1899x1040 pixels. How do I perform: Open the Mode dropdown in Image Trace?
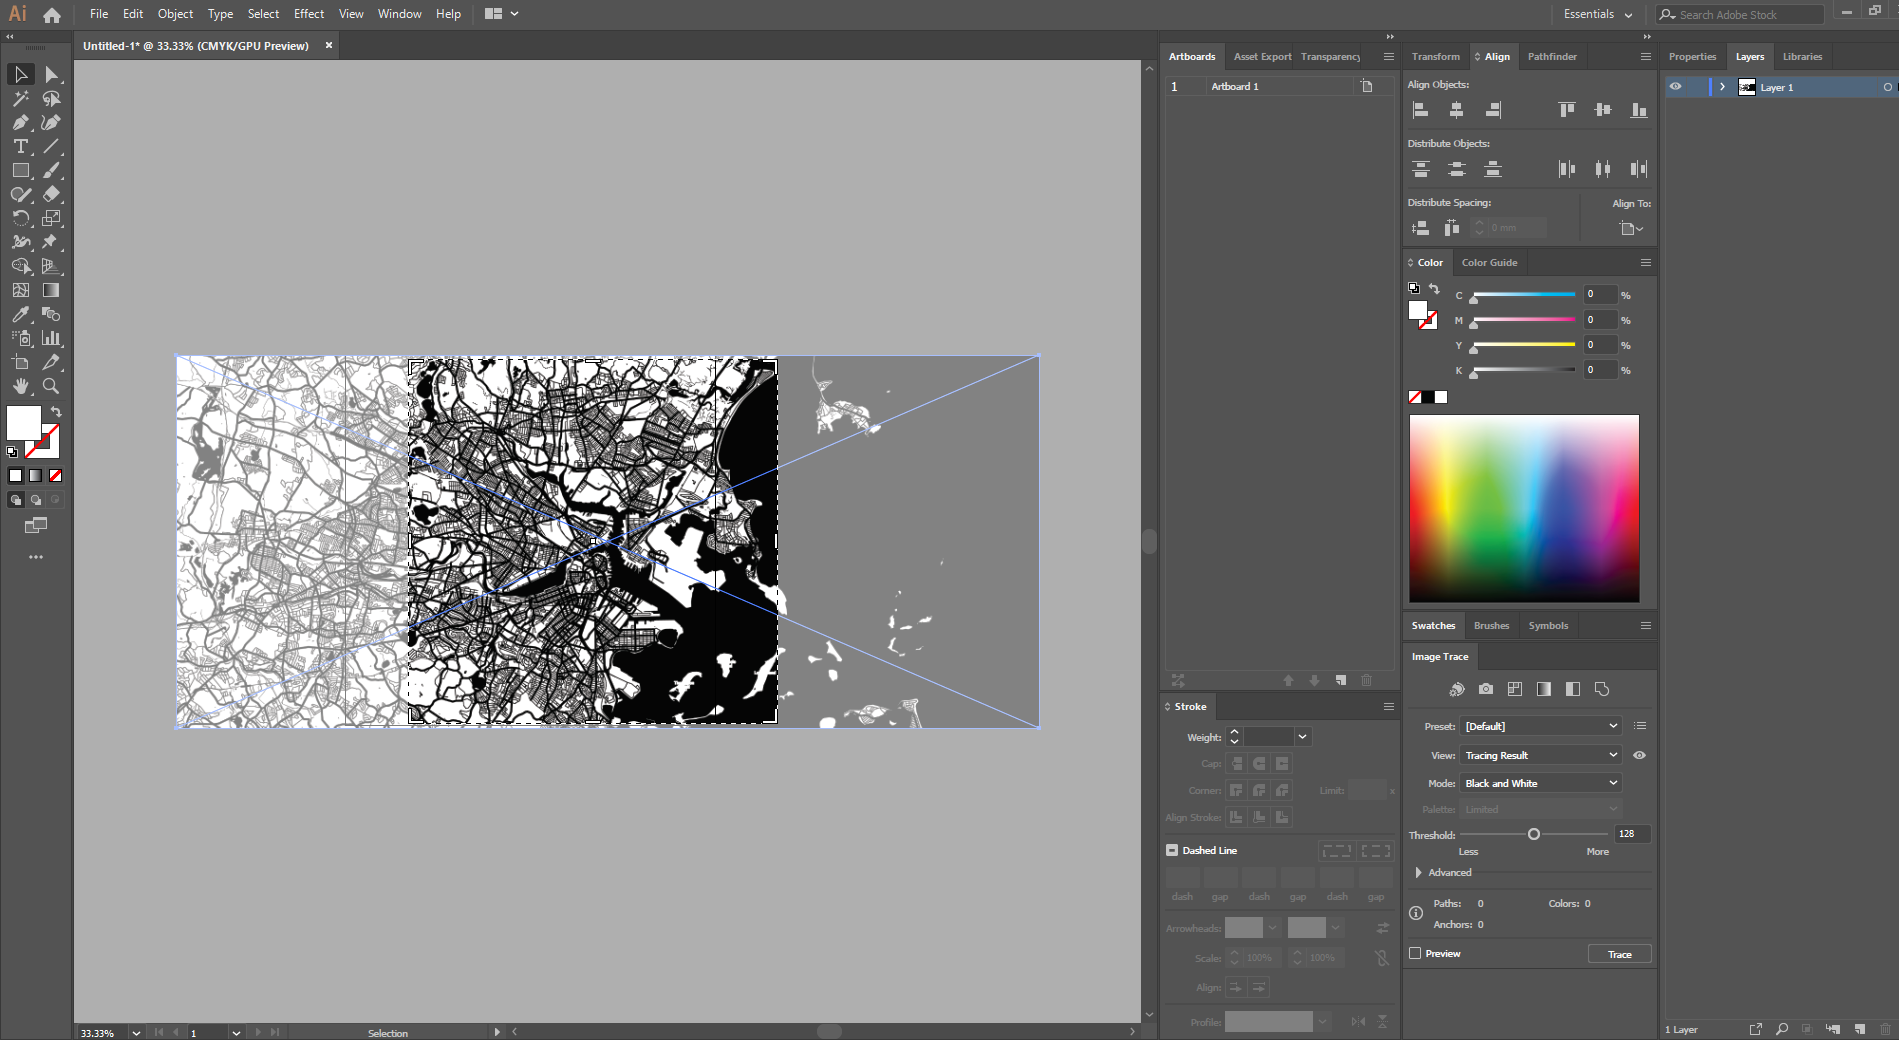point(1539,783)
